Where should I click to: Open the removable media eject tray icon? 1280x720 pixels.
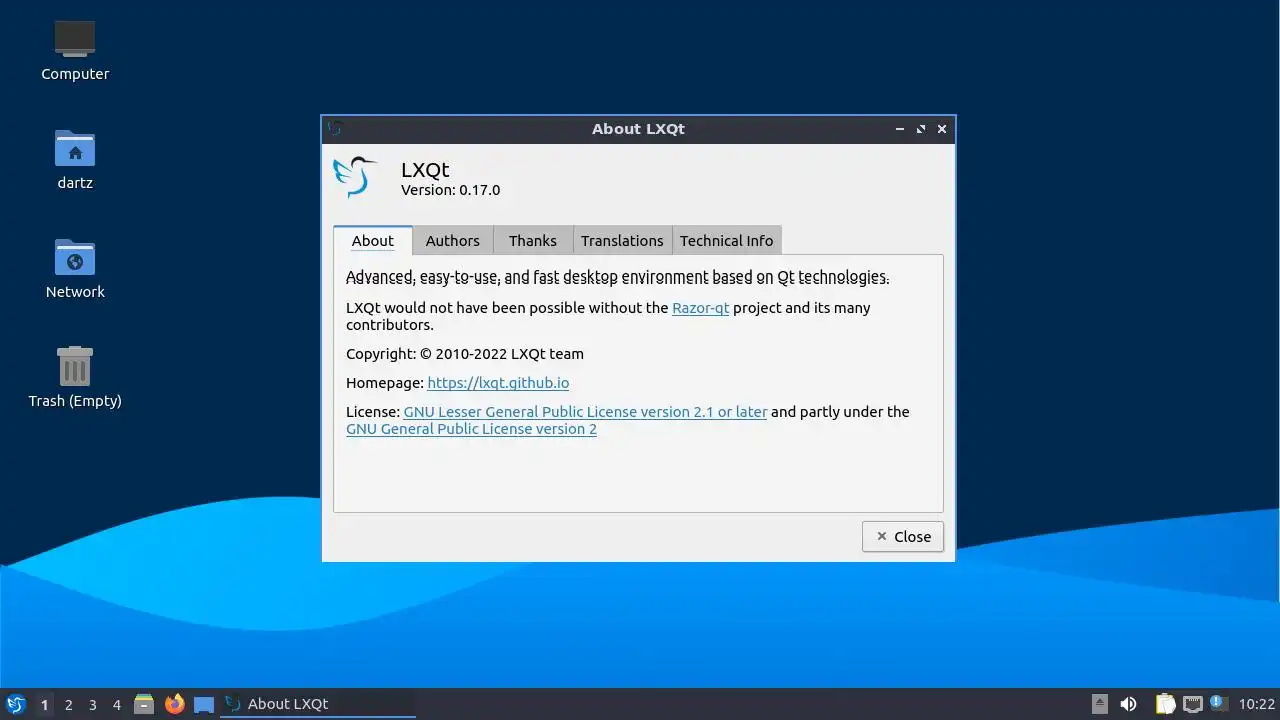pyautogui.click(x=1100, y=704)
